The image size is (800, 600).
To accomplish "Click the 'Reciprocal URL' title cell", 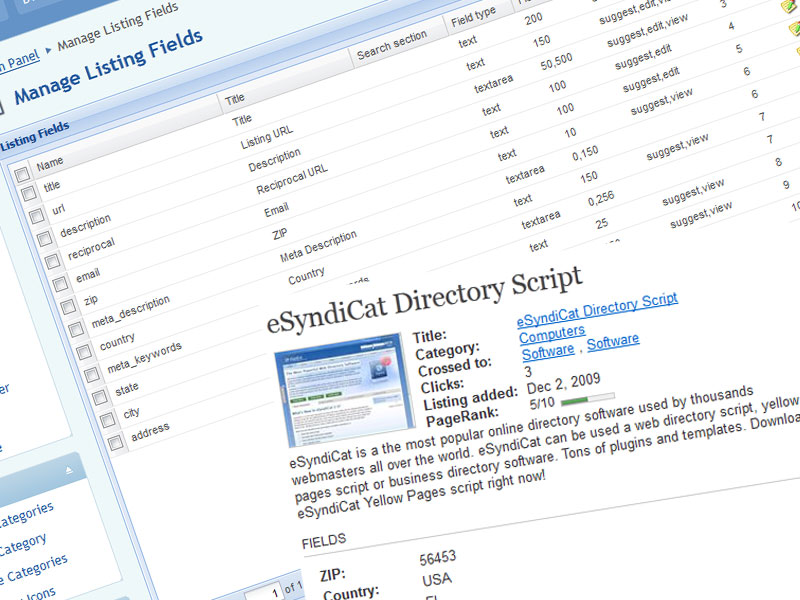I will pos(292,179).
